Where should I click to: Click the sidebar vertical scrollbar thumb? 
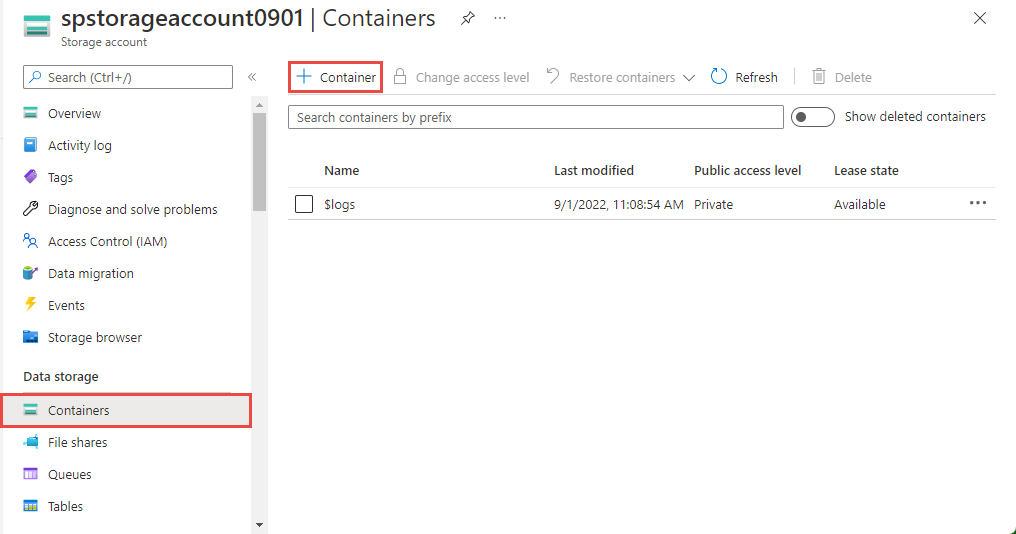(260, 160)
